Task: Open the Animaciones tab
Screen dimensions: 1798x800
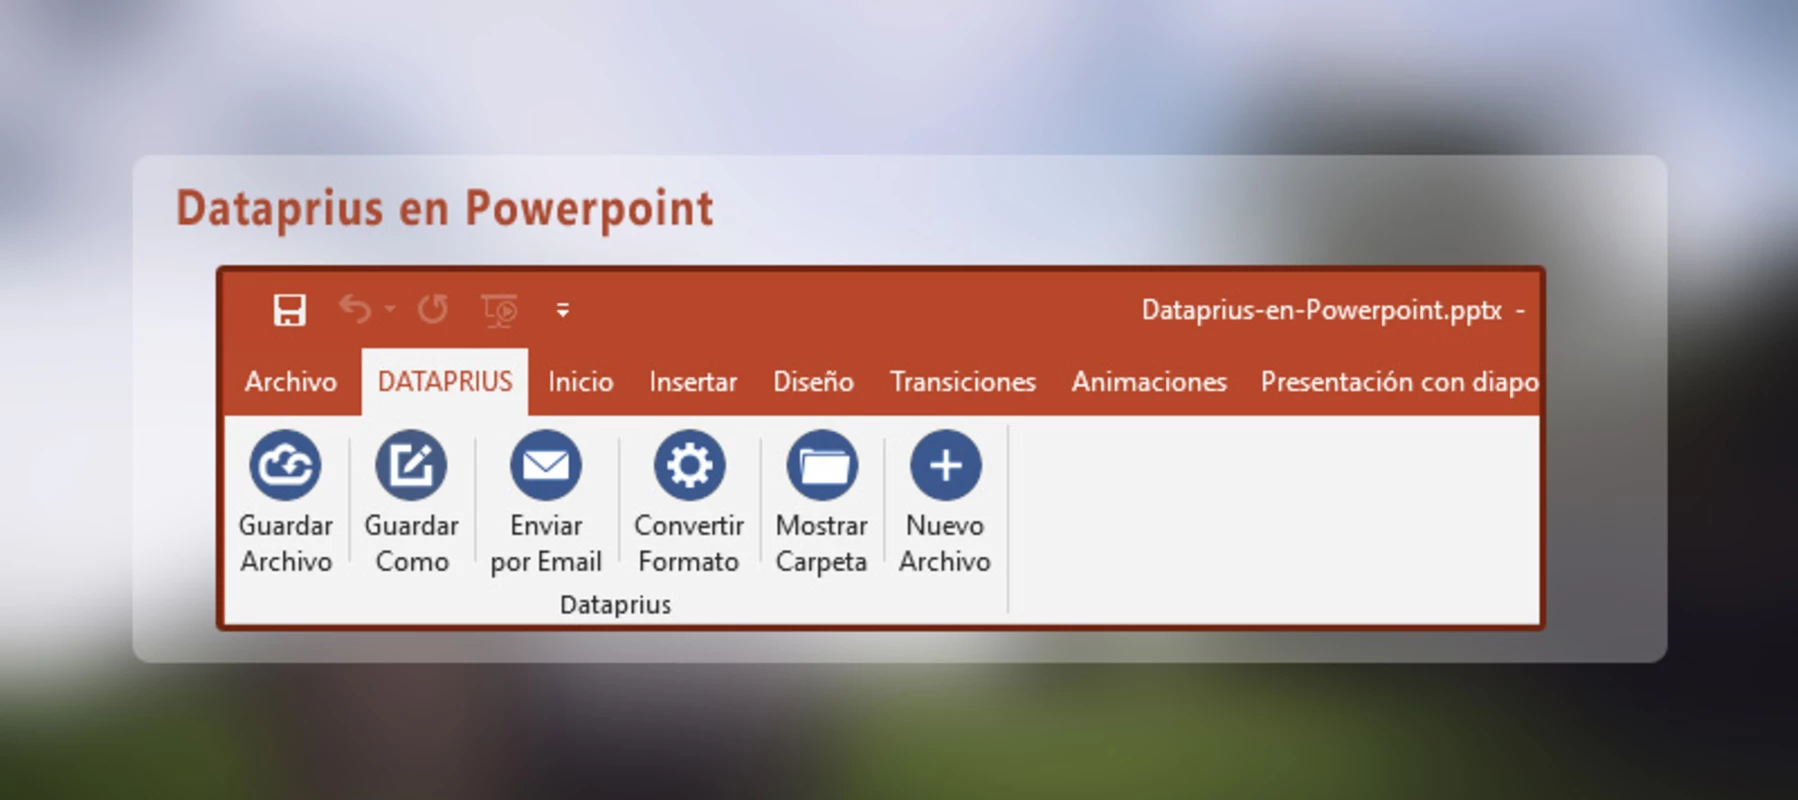Action: click(1149, 382)
